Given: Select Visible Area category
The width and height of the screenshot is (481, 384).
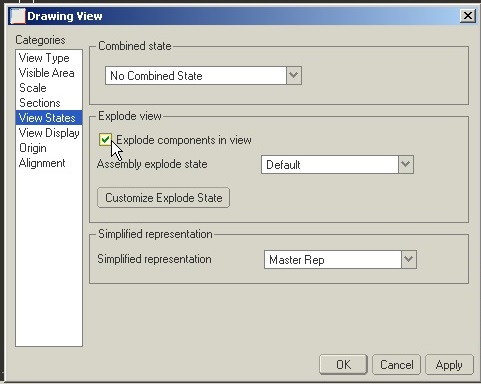Looking at the screenshot, I should [x=49, y=73].
